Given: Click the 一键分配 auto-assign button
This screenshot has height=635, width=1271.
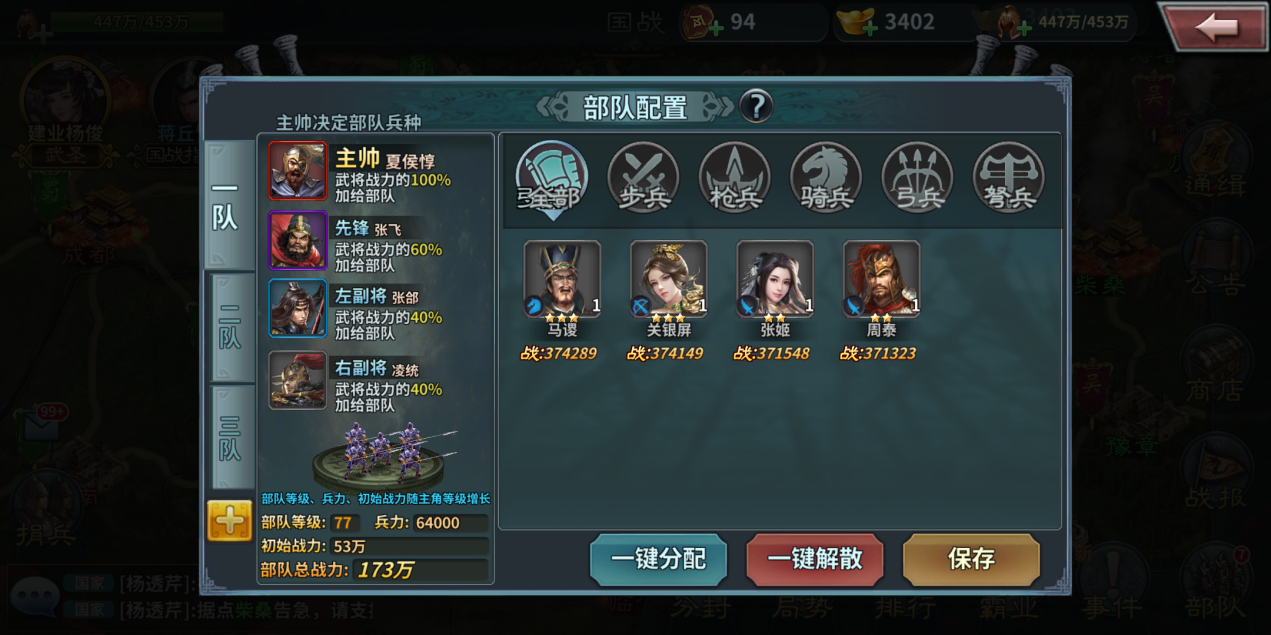Looking at the screenshot, I should pyautogui.click(x=659, y=559).
